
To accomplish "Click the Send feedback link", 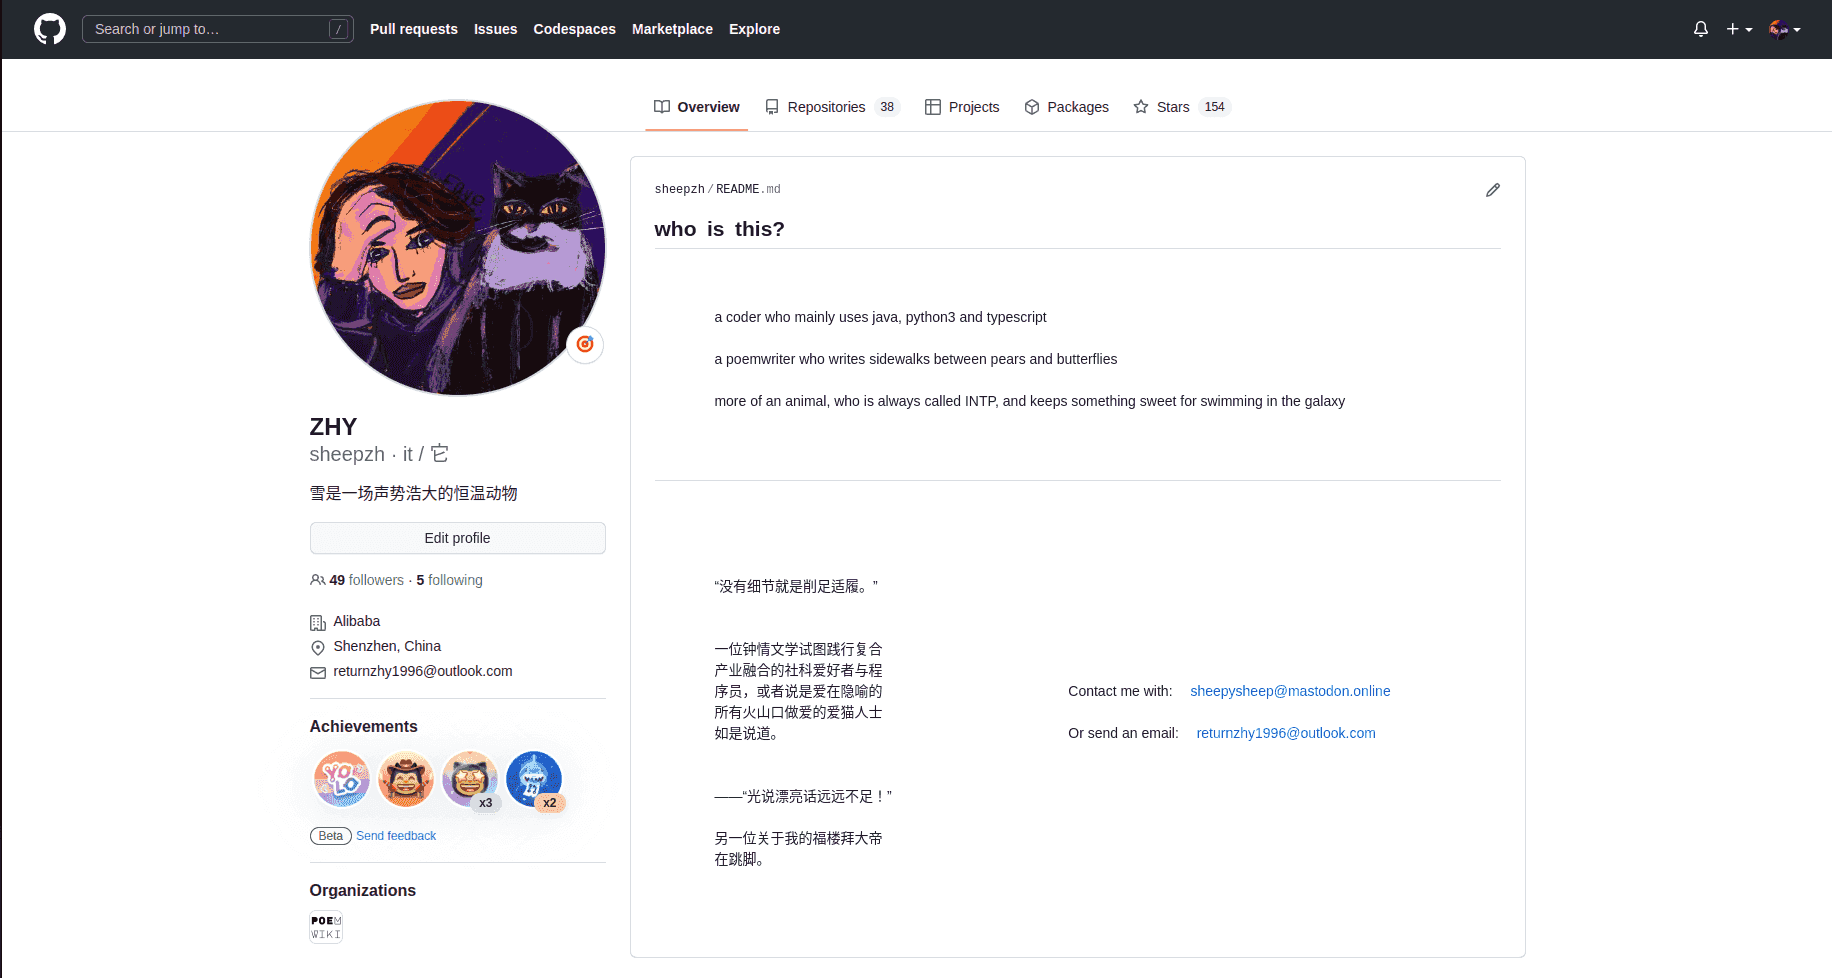I will point(396,836).
